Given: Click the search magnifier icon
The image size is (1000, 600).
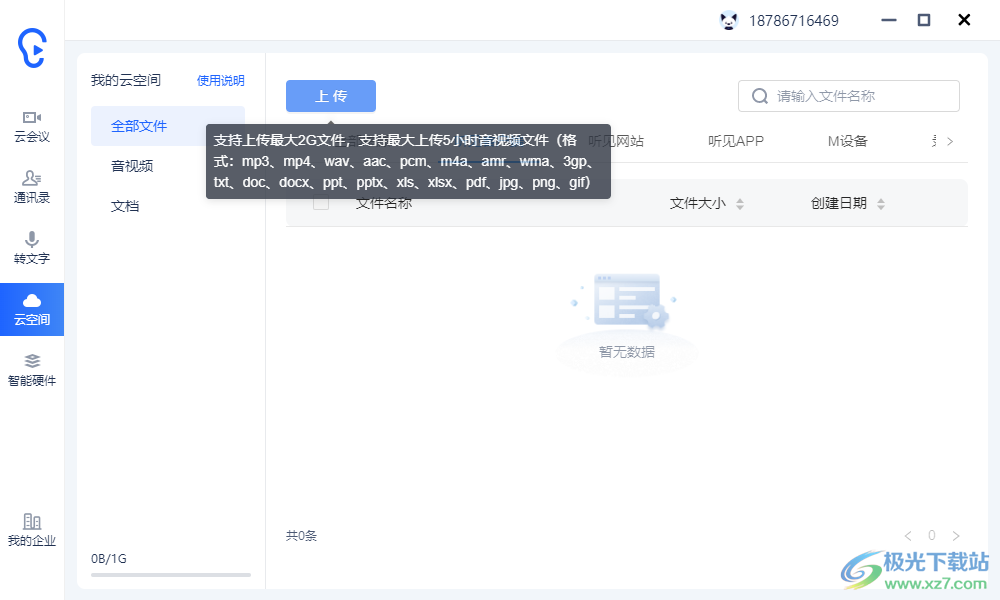Looking at the screenshot, I should click(760, 96).
